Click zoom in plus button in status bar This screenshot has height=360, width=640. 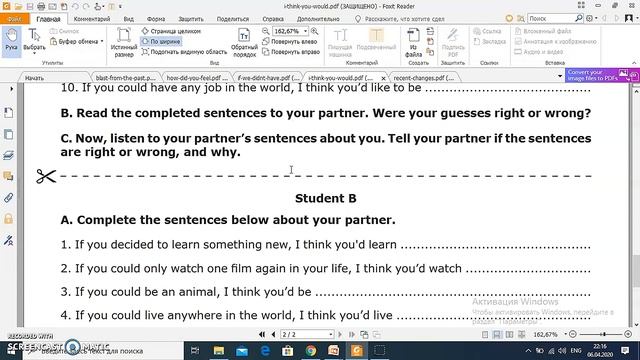click(x=628, y=334)
